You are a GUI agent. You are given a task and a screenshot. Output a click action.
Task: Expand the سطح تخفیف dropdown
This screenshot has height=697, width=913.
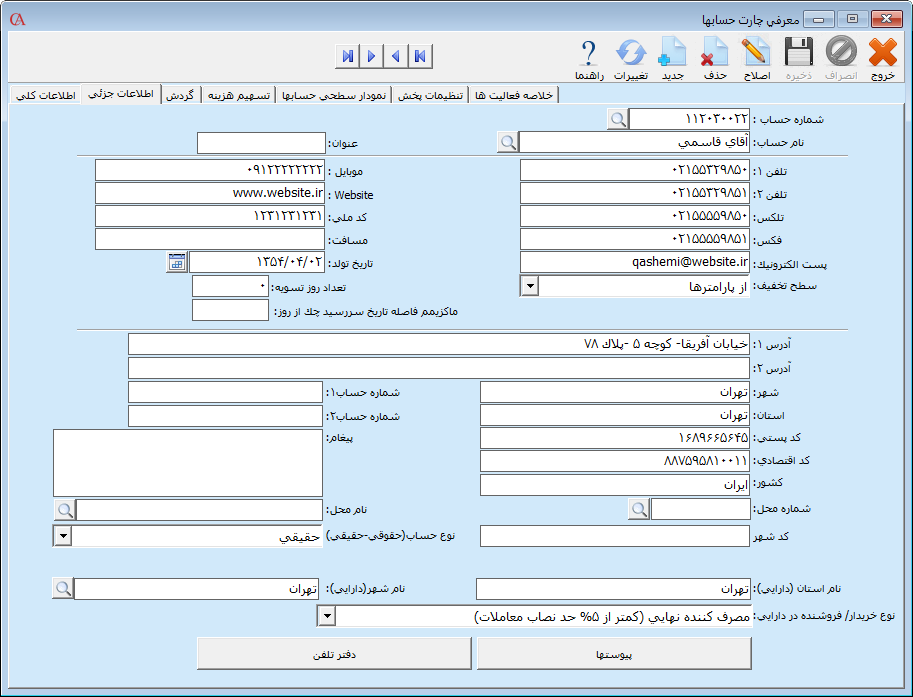point(528,287)
